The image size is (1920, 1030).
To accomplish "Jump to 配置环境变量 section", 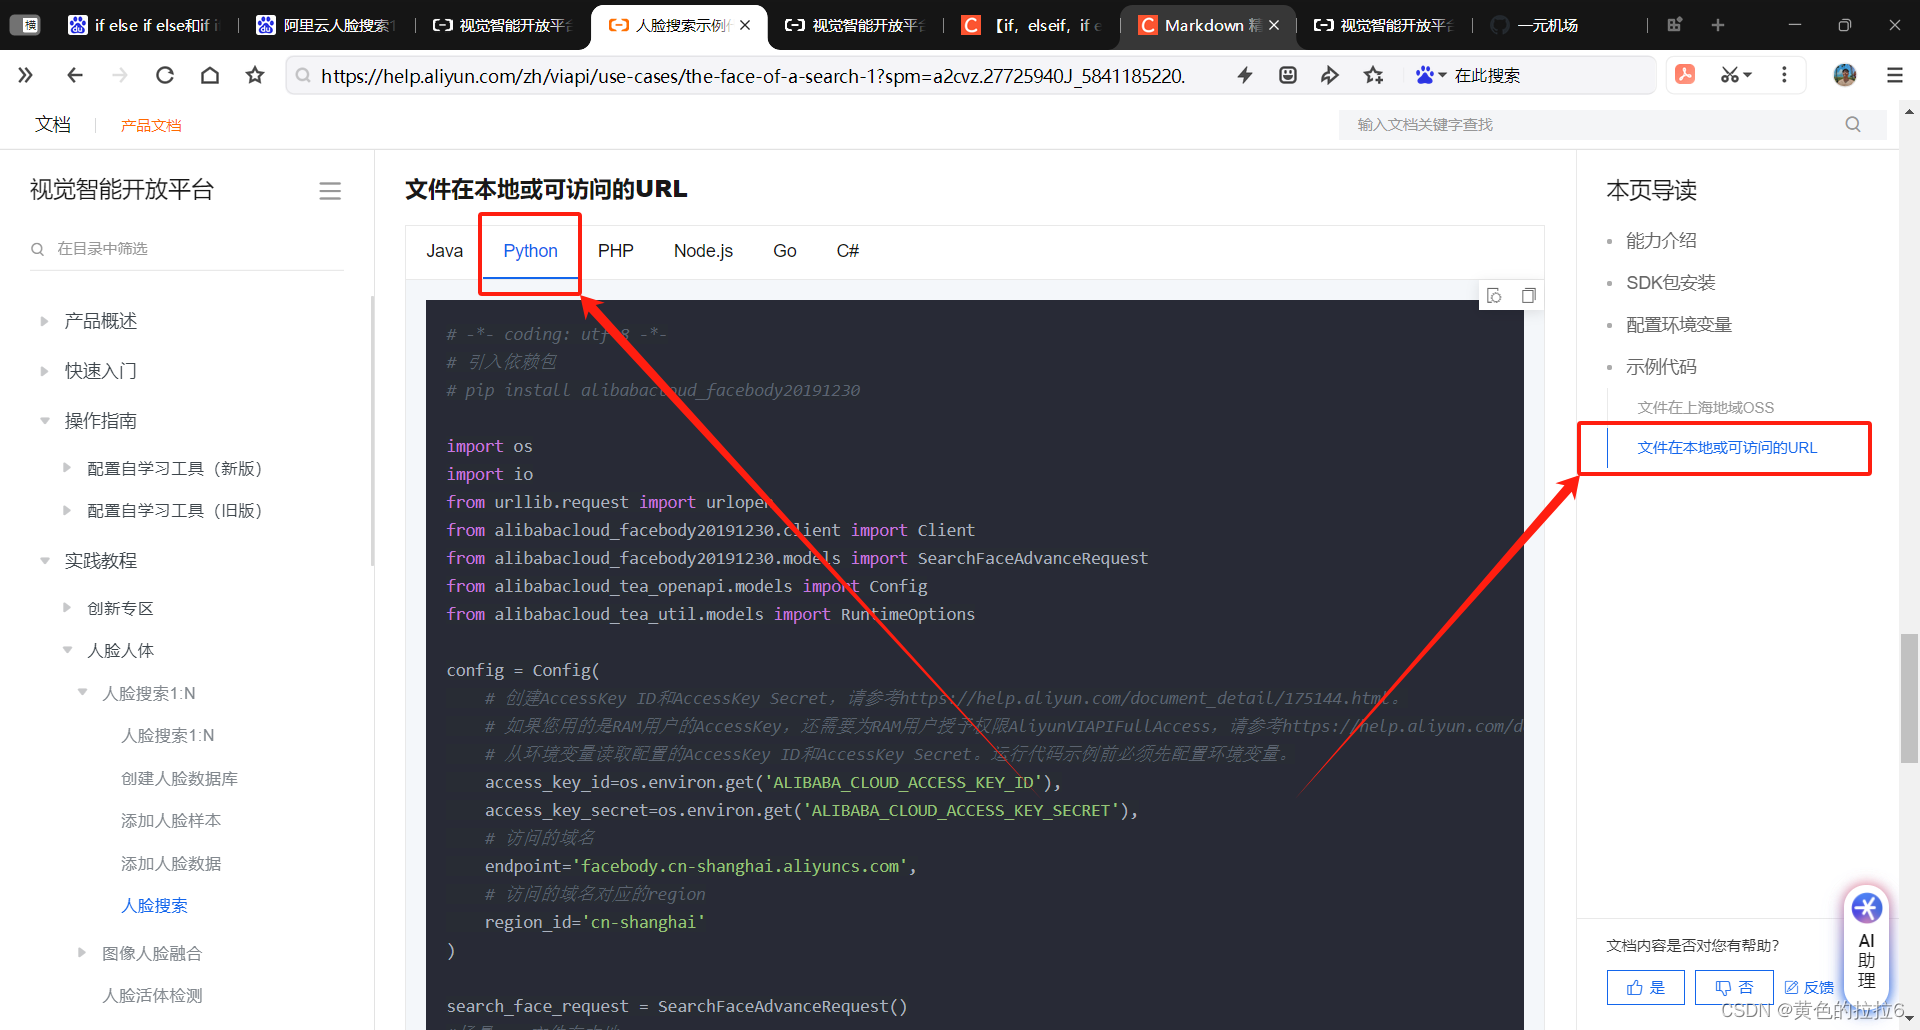I will [x=1679, y=324].
